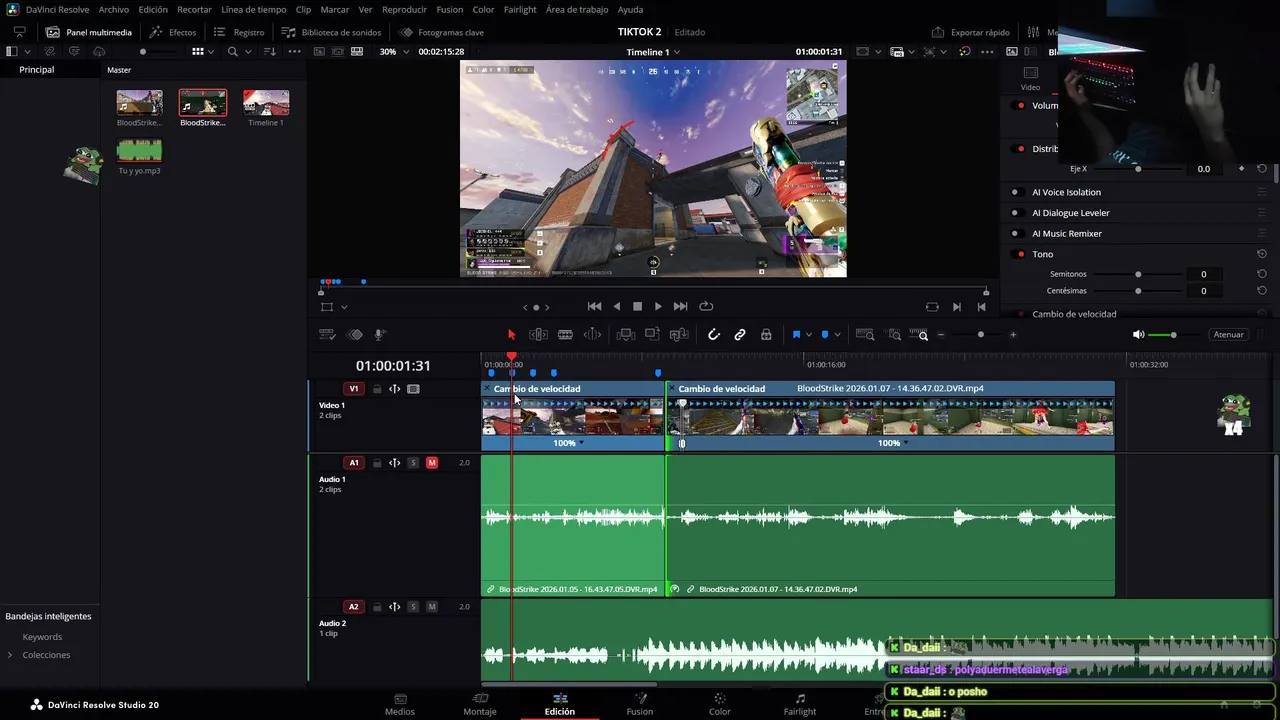Click the timeline zoom-in plus button

click(1013, 335)
